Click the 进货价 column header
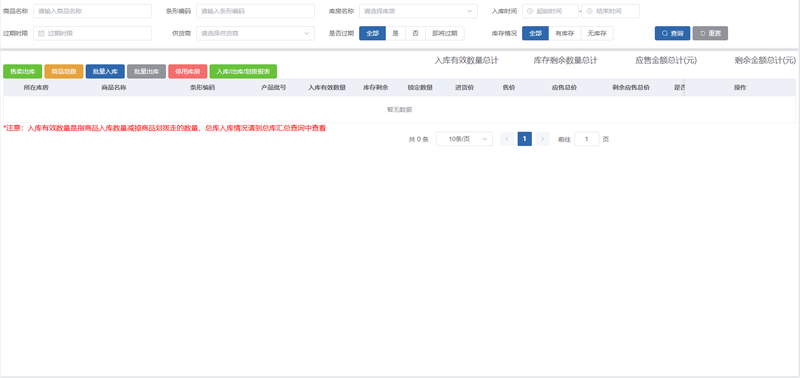 coord(464,88)
